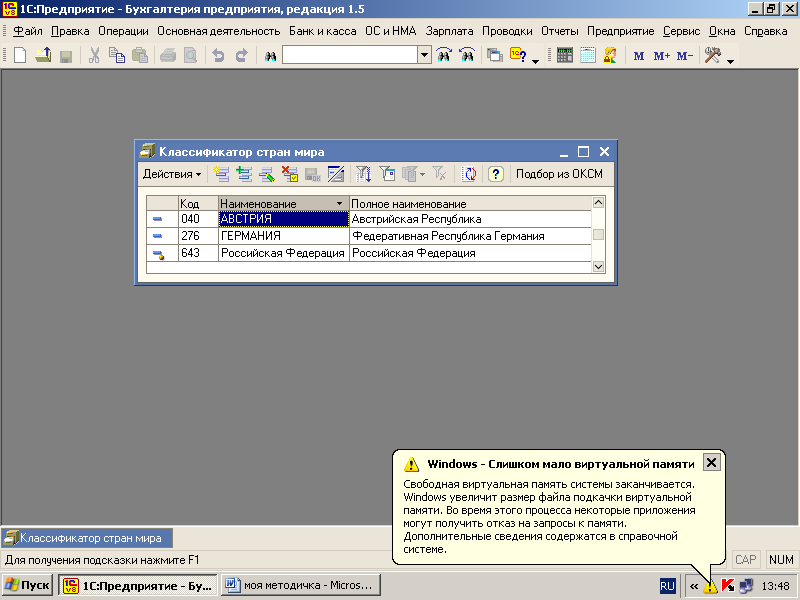The width and height of the screenshot is (800, 600).
Task: Open the Зарплата menu
Action: (449, 31)
